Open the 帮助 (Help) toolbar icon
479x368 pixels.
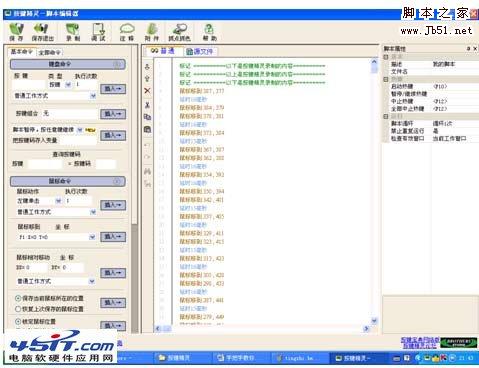(x=209, y=32)
